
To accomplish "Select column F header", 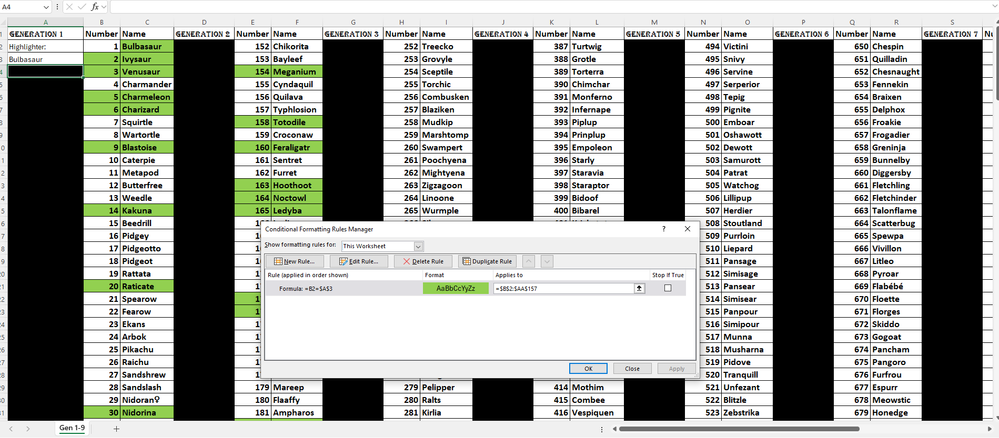I will click(297, 22).
